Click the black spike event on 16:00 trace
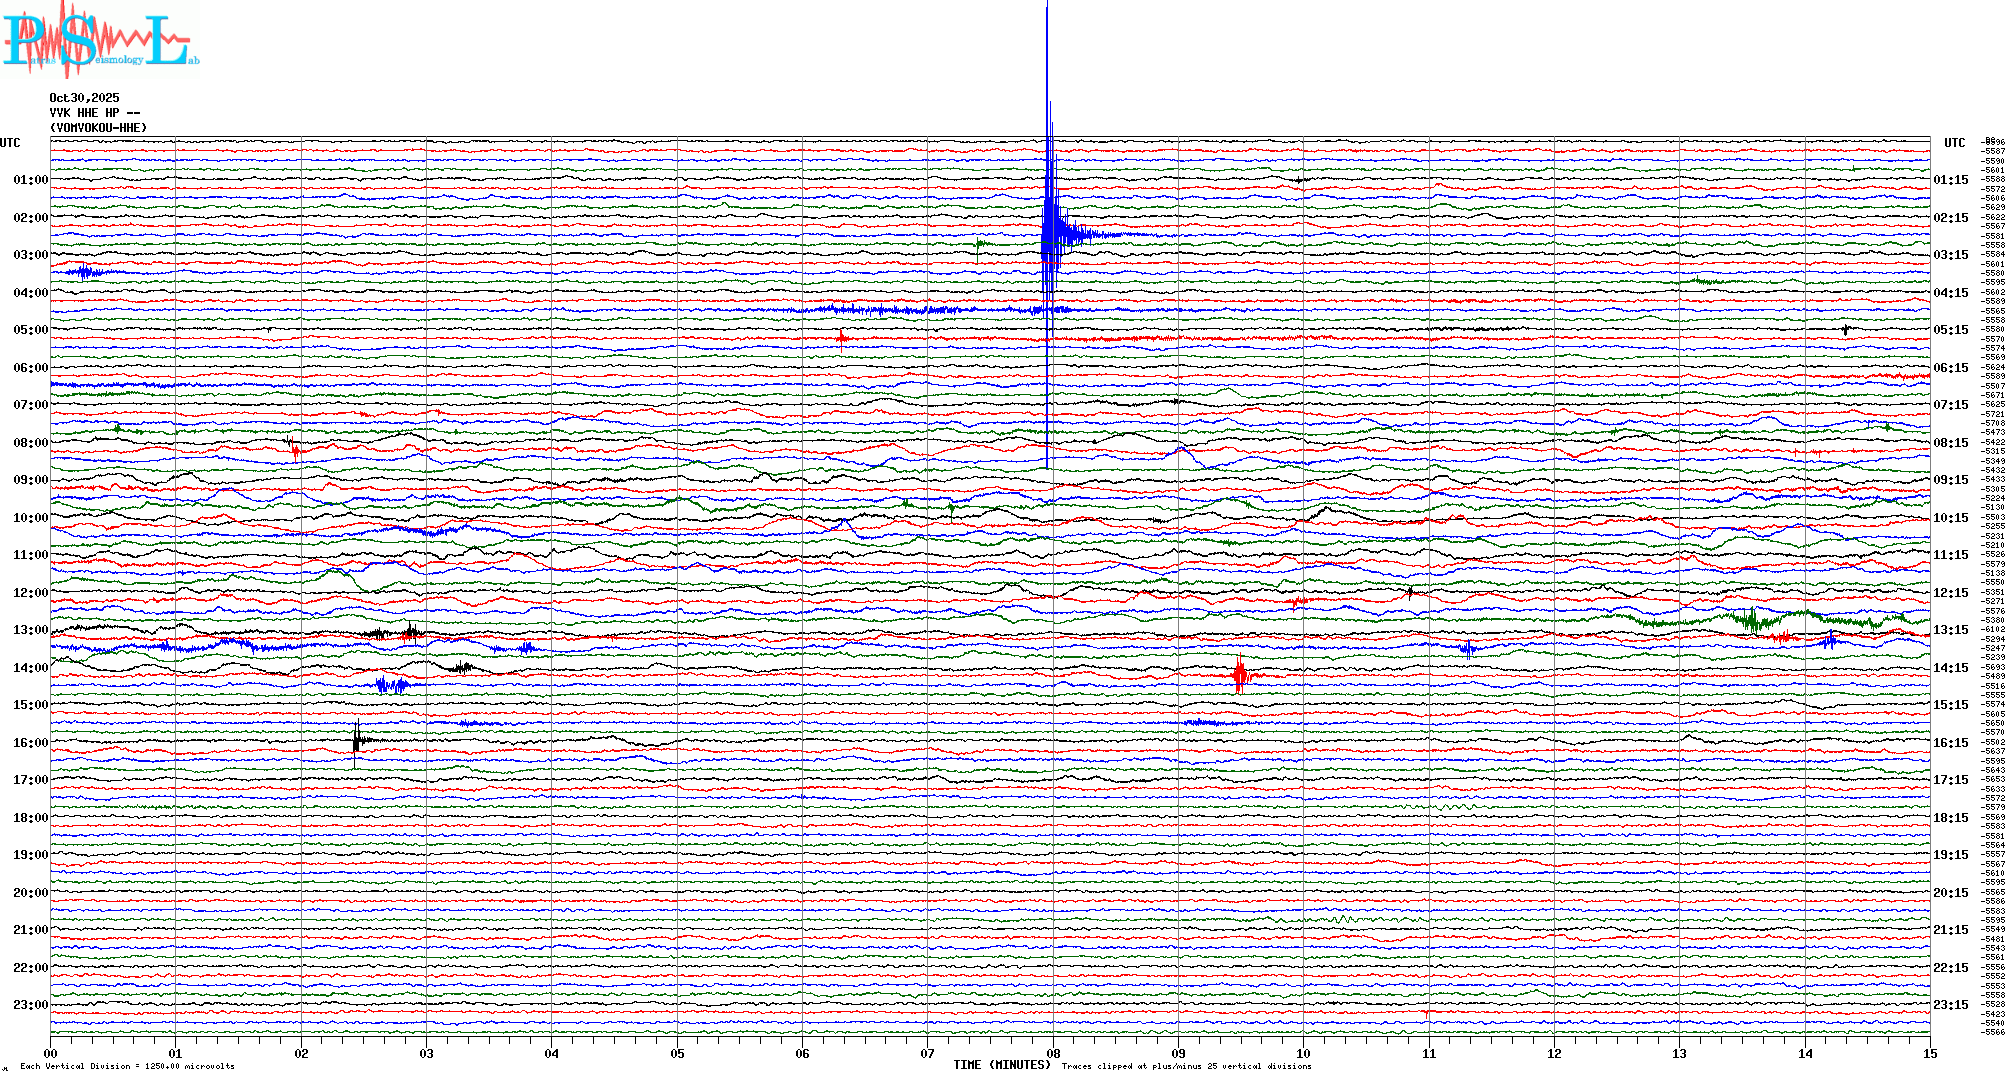This screenshot has width=2010, height=1080. point(357,741)
